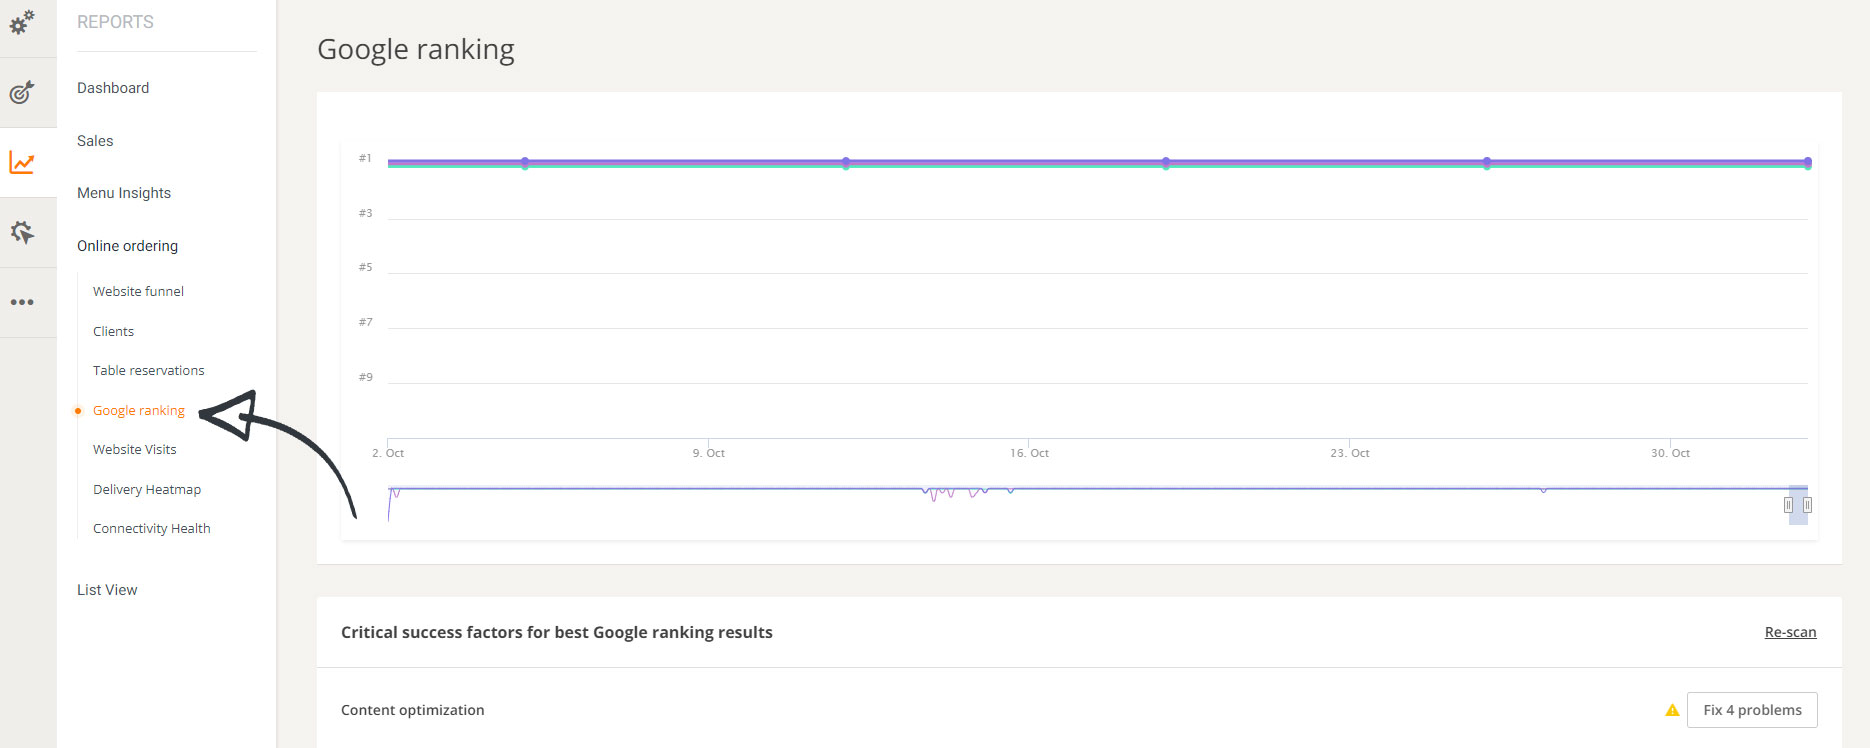The height and width of the screenshot is (748, 1870).
Task: Open Dashboard report
Action: (x=113, y=88)
